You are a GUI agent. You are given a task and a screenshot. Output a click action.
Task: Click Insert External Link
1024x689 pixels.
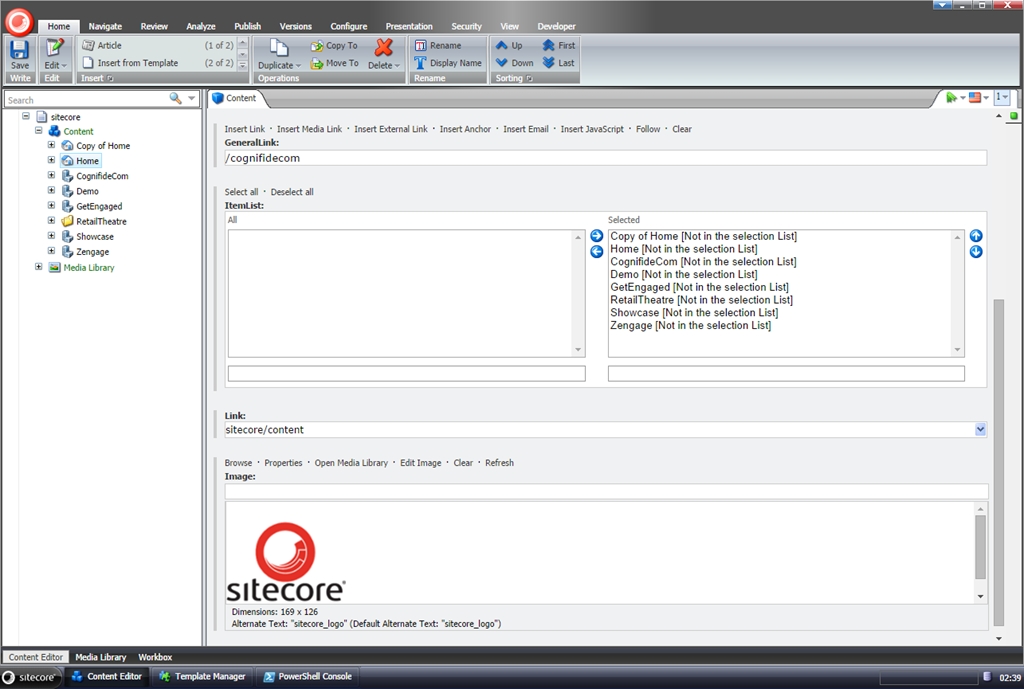click(x=391, y=129)
